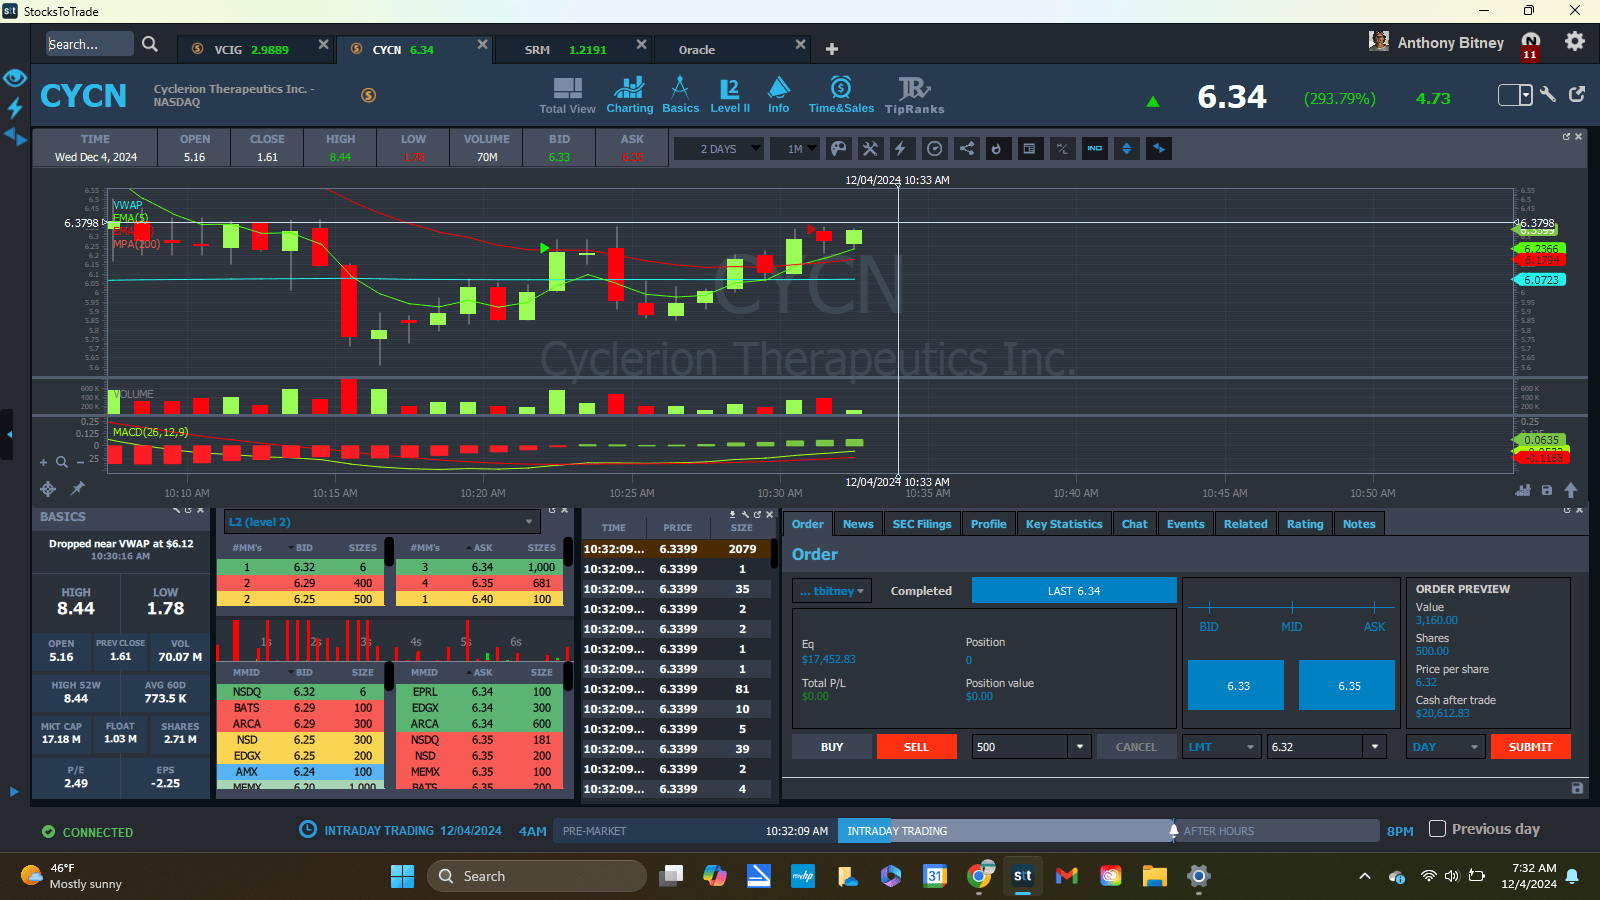Open the Level II module
The width and height of the screenshot is (1600, 900).
point(730,96)
